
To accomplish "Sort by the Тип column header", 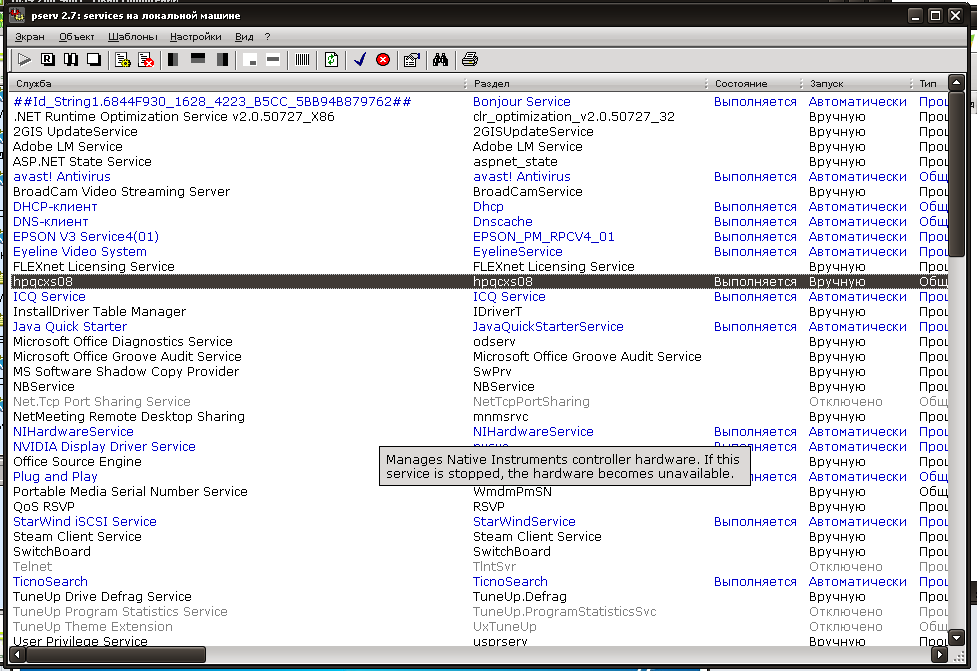I will [x=928, y=83].
